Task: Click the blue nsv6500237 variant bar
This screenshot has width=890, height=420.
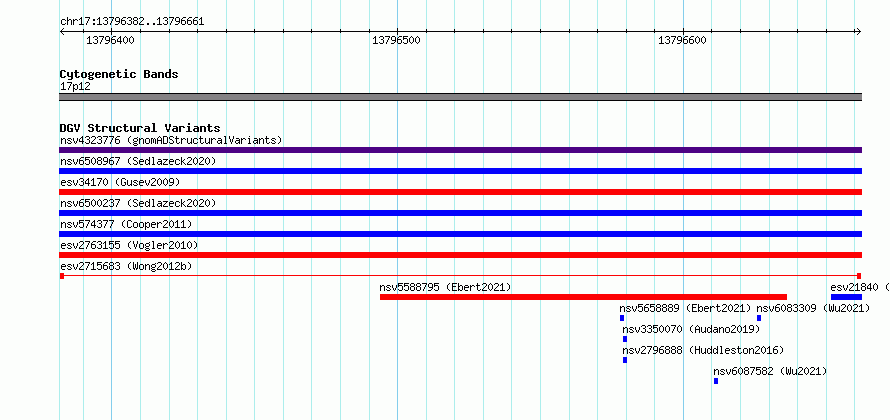Action: click(460, 213)
